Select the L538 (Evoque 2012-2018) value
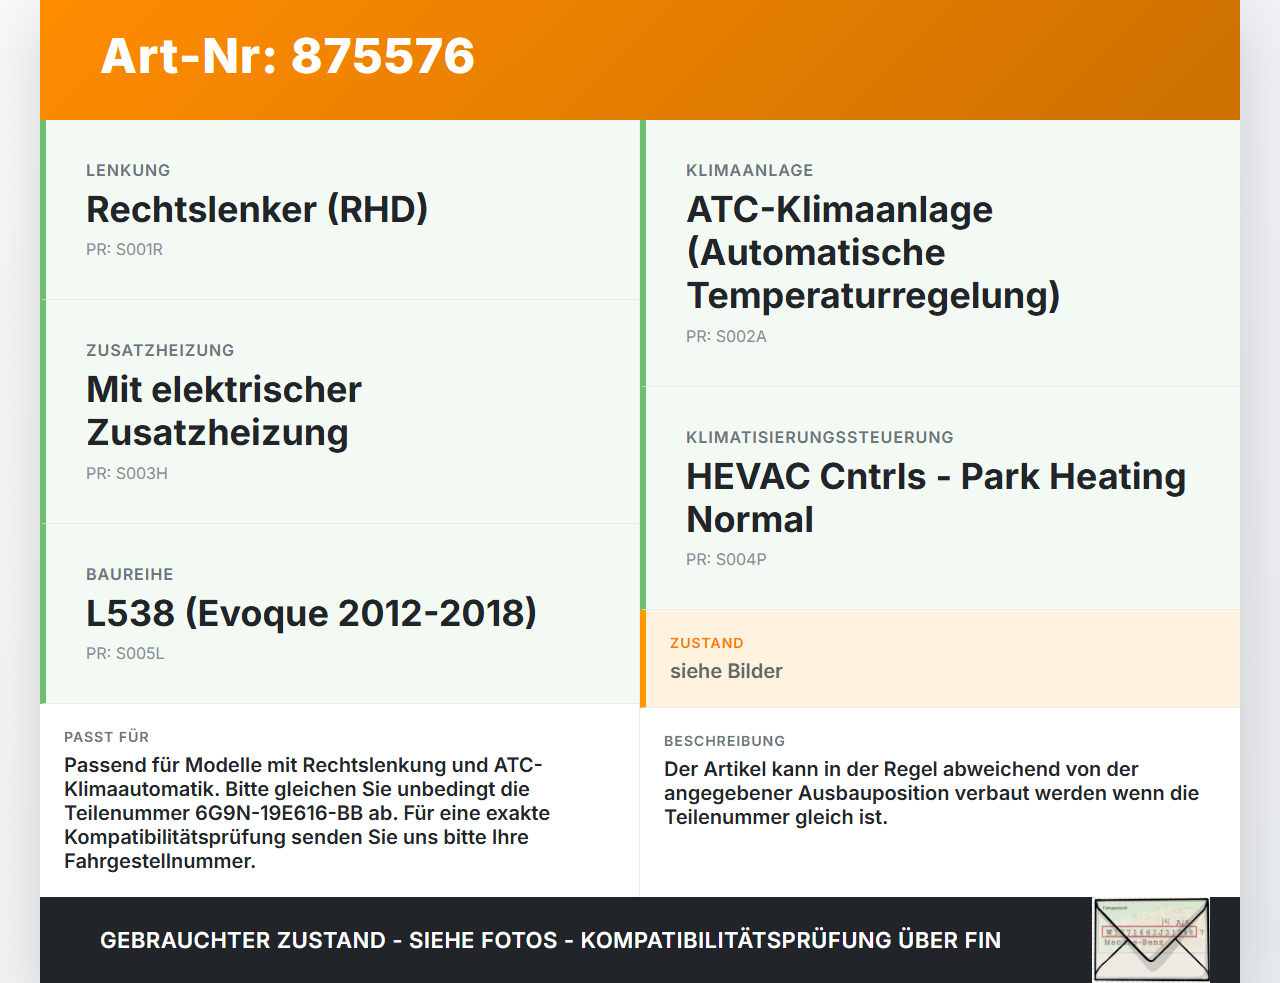The height and width of the screenshot is (983, 1280). 311,613
